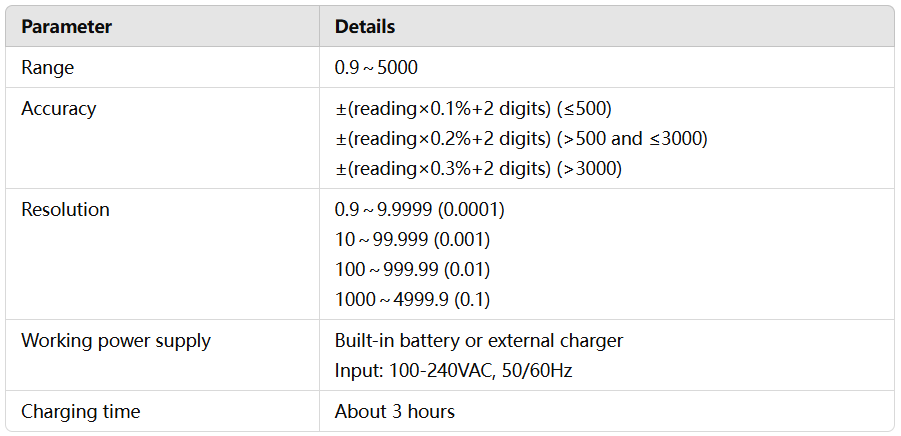The height and width of the screenshot is (436, 901).
Task: Select the Range row label
Action: [x=48, y=67]
